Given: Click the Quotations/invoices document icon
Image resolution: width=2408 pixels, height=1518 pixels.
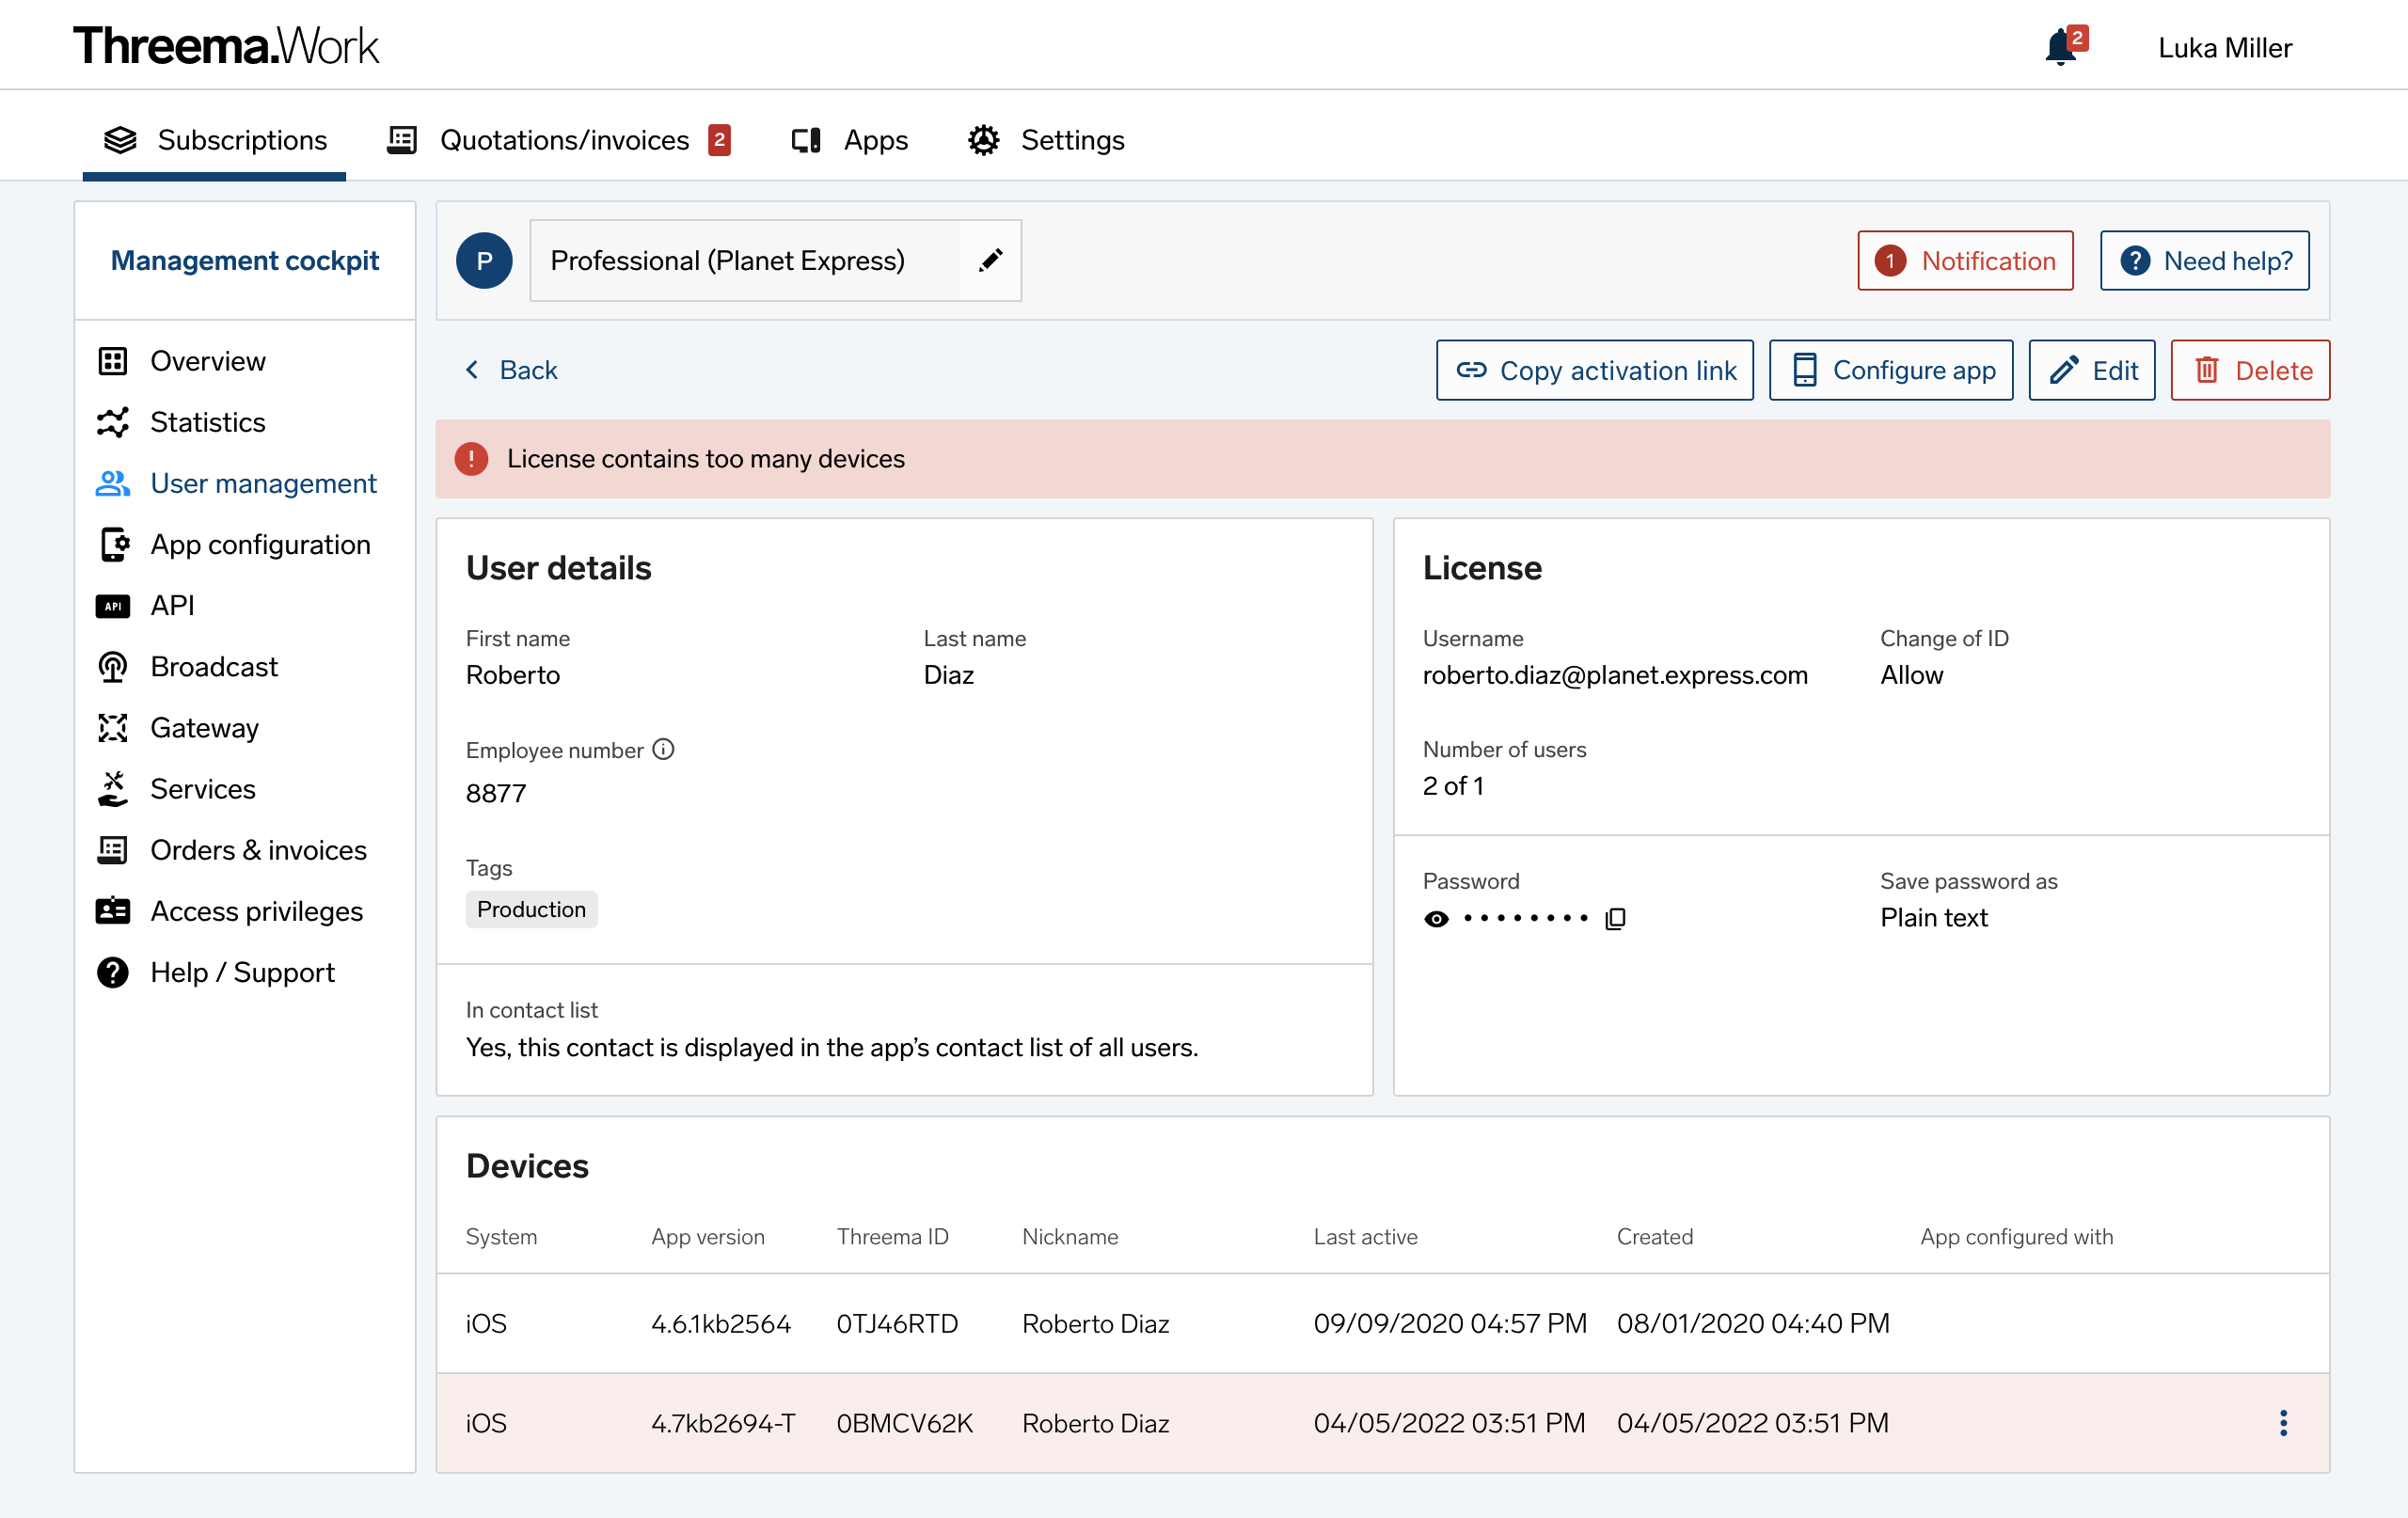Looking at the screenshot, I should (402, 140).
